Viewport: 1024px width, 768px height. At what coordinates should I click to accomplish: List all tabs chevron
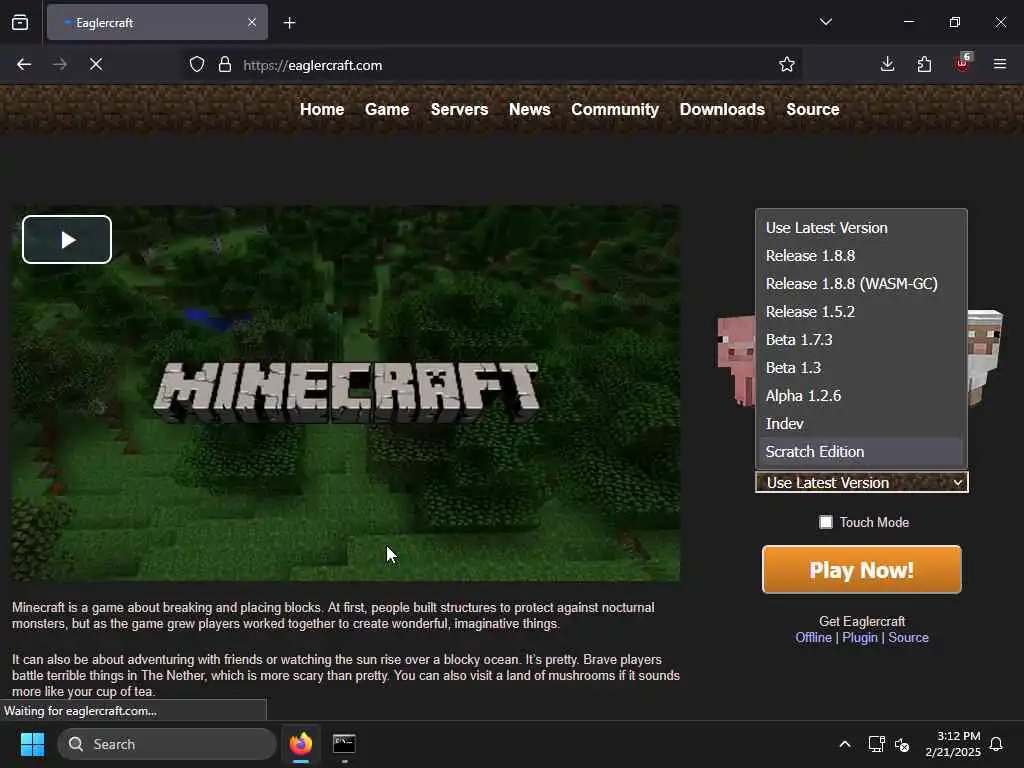[x=825, y=22]
